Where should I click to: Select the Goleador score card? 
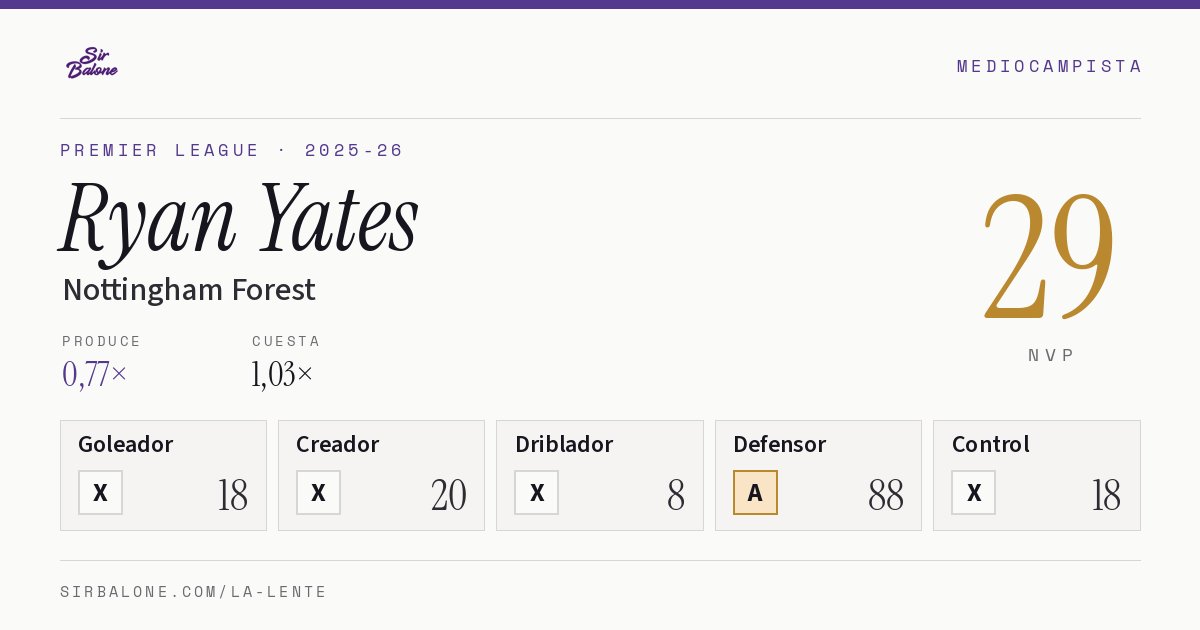tap(163, 475)
